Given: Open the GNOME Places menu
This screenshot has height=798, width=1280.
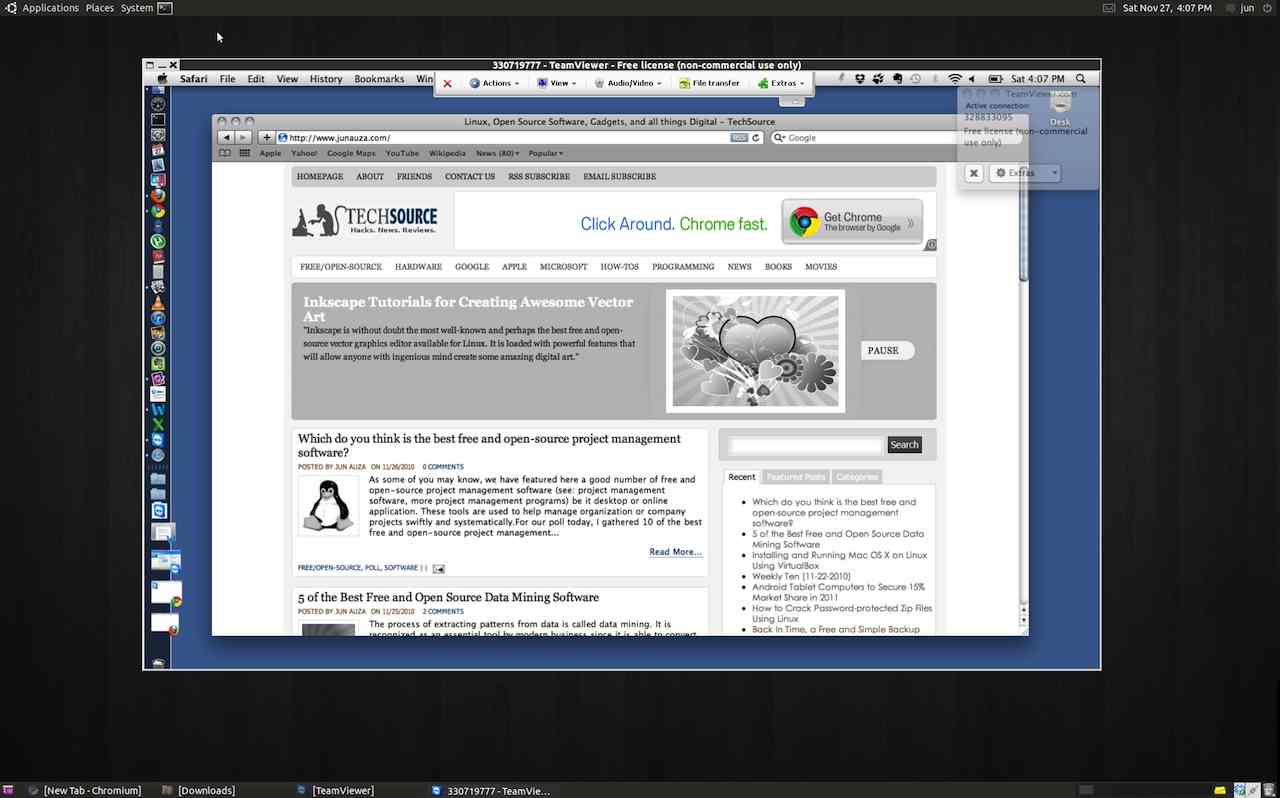Looking at the screenshot, I should [x=99, y=8].
